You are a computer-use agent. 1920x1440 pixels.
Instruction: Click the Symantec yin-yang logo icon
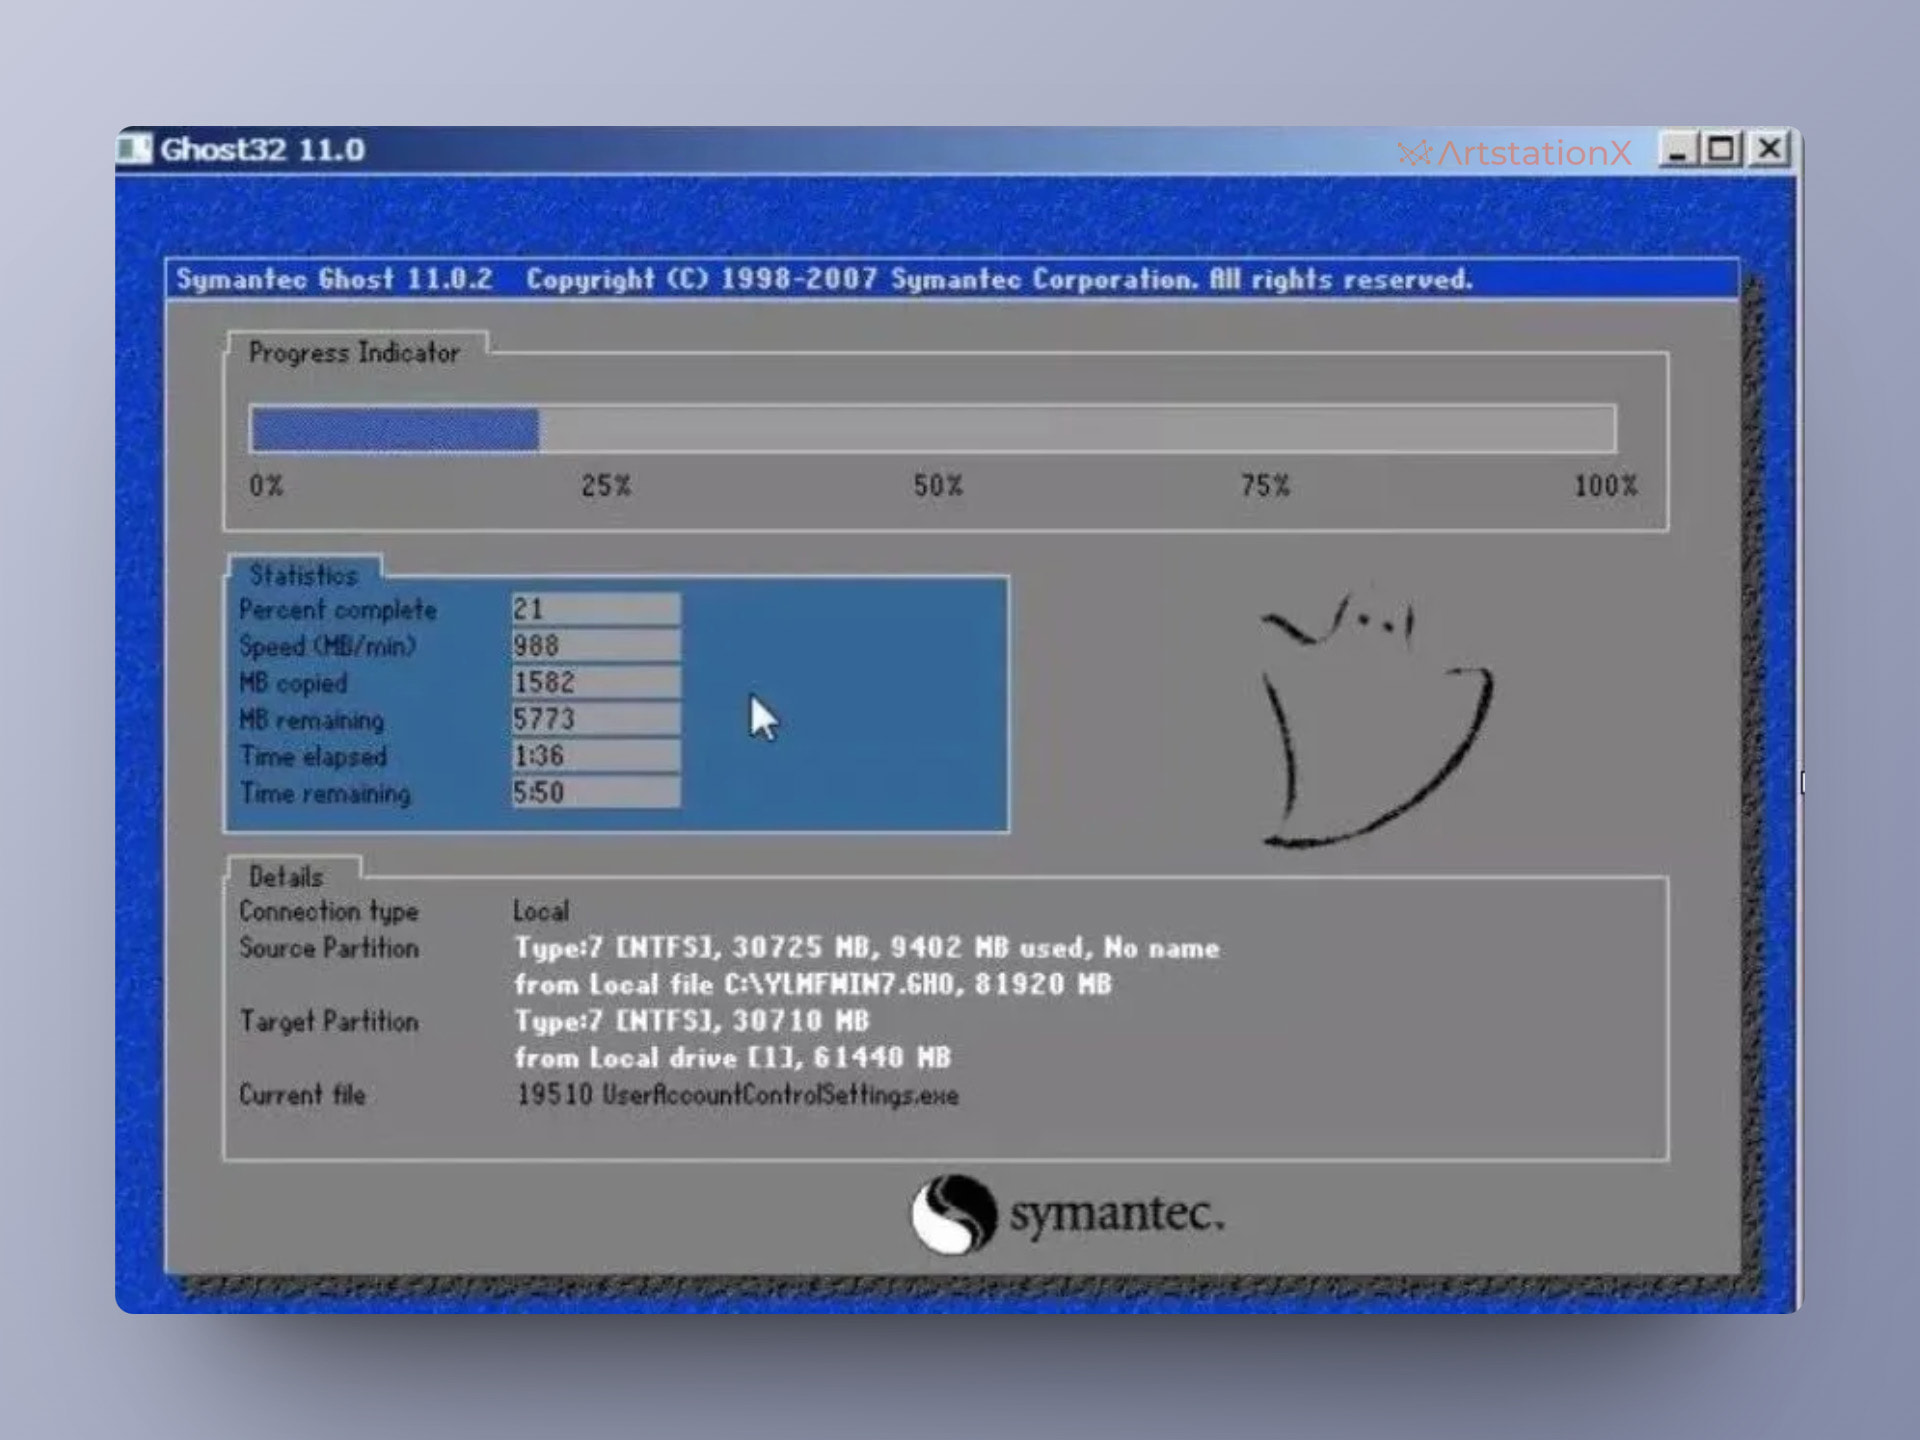click(x=953, y=1213)
